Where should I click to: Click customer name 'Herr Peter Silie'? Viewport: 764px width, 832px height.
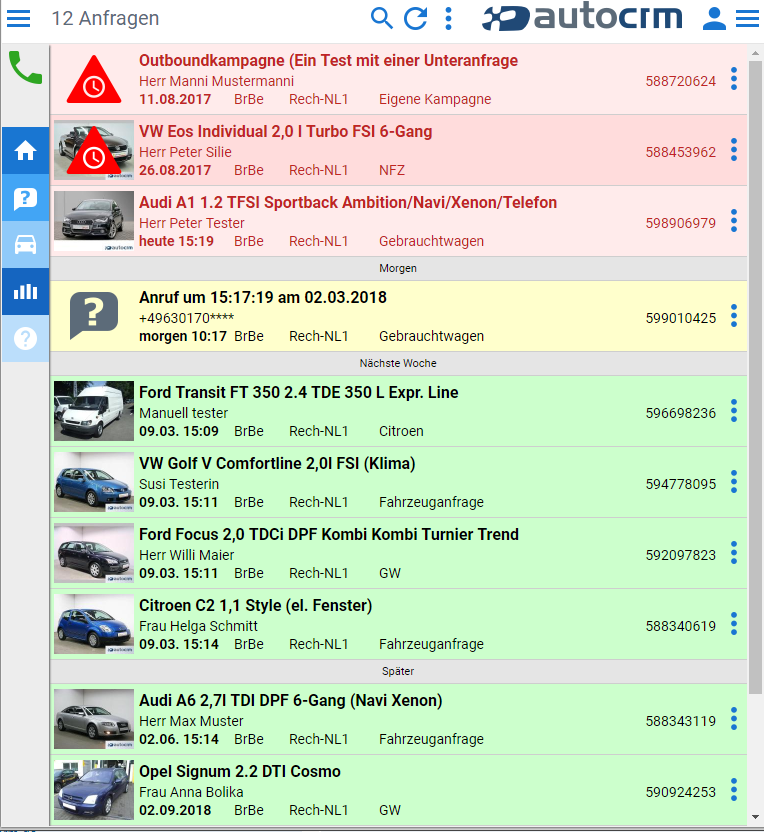pos(185,152)
